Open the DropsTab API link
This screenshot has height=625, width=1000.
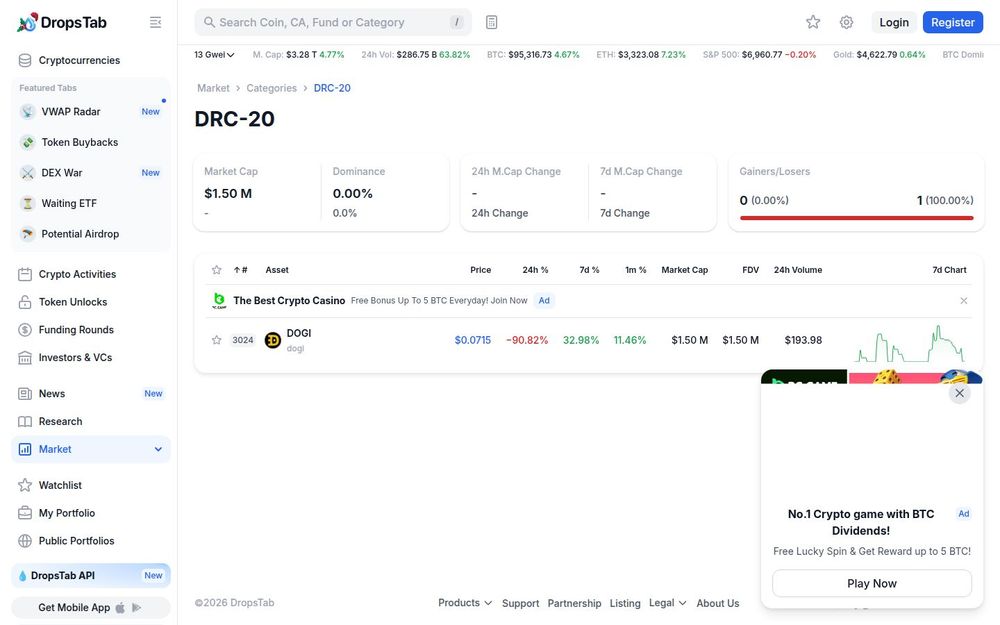pyautogui.click(x=91, y=575)
